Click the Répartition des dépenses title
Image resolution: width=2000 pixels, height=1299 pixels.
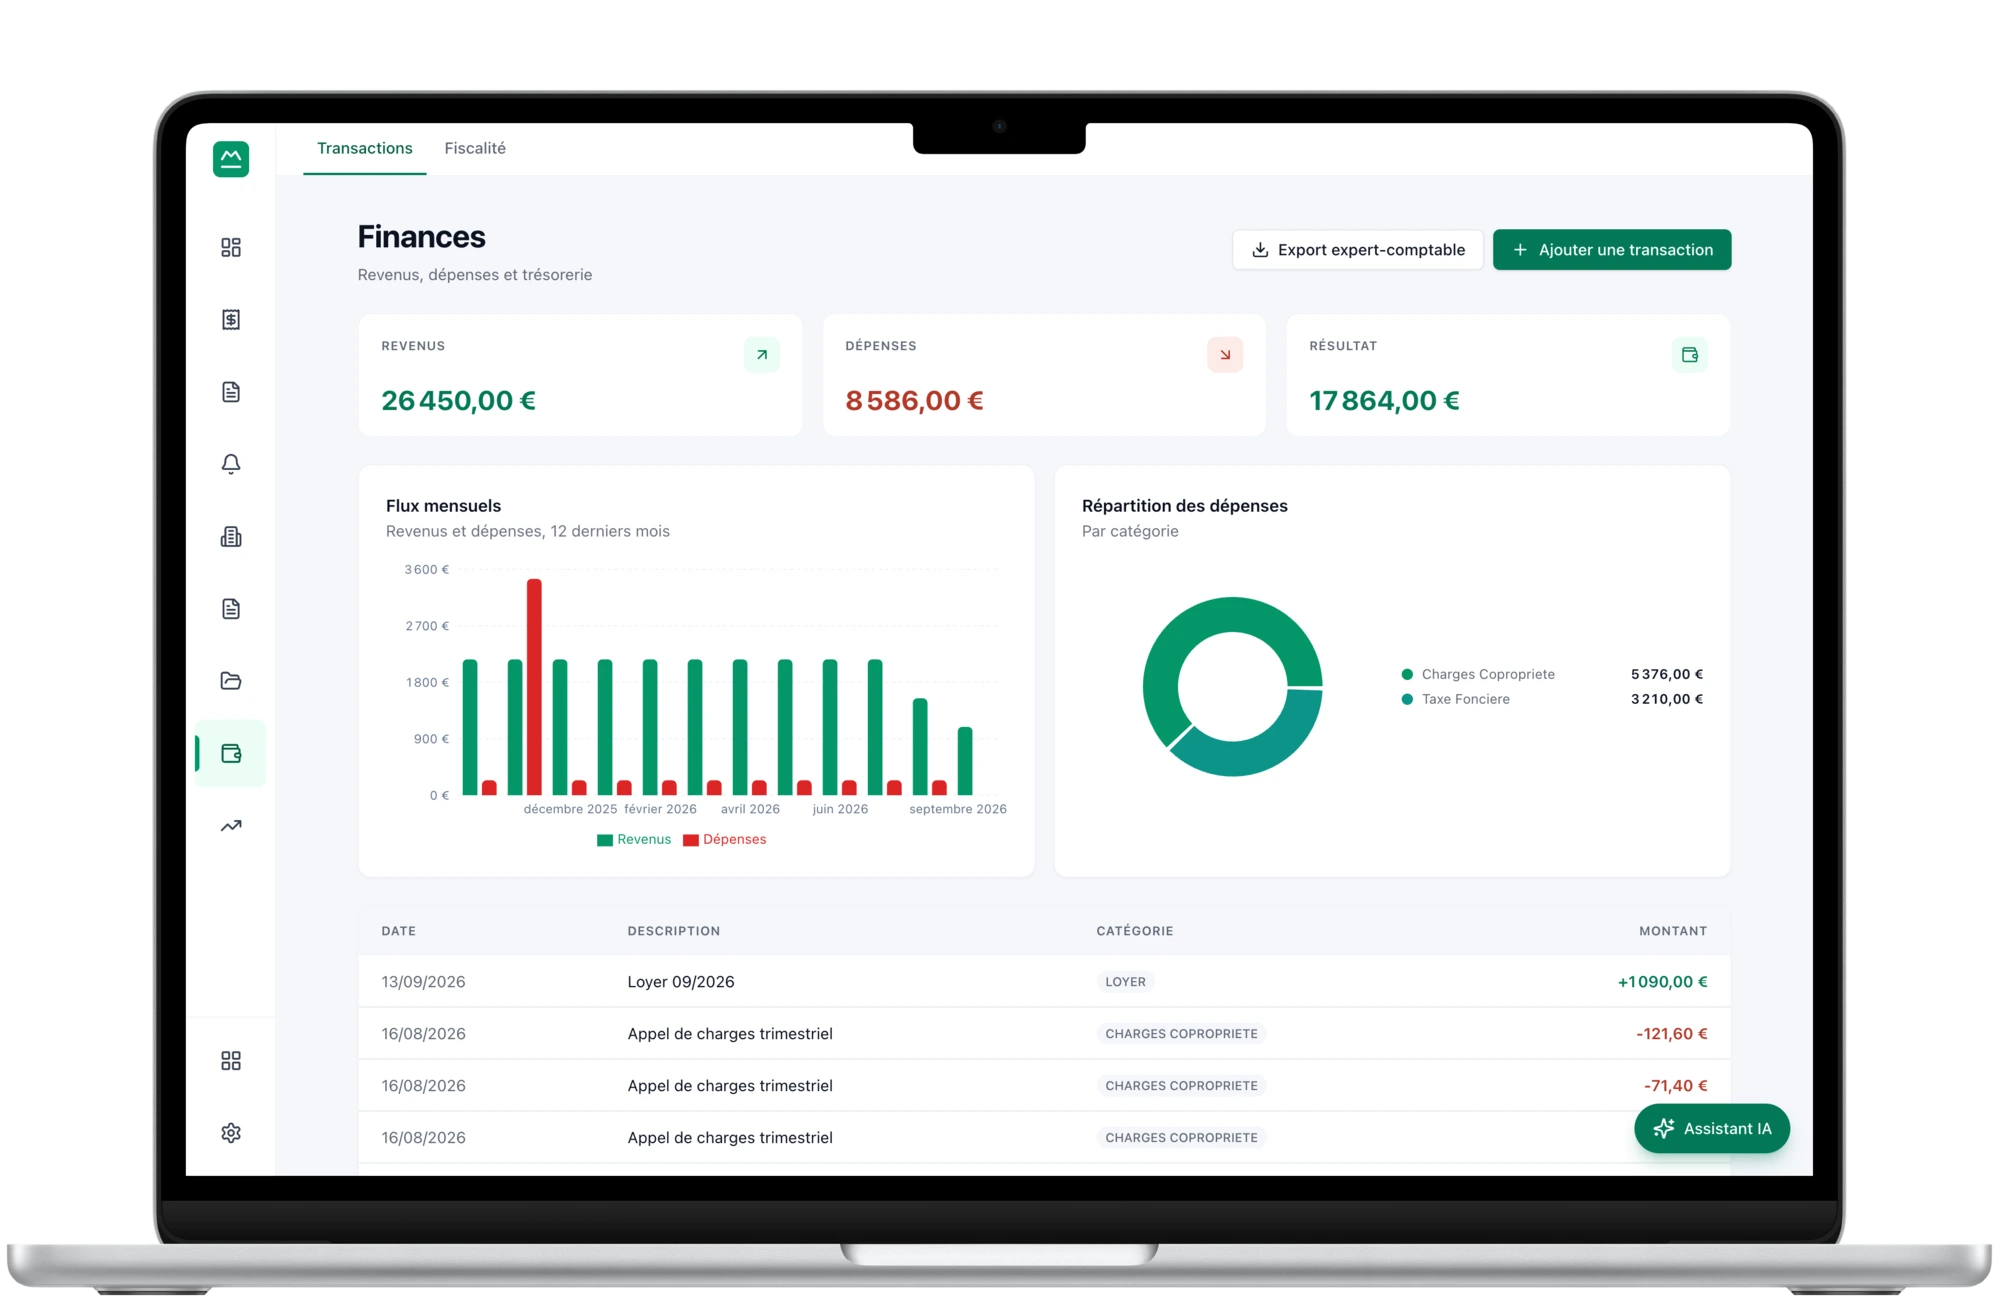tap(1184, 506)
